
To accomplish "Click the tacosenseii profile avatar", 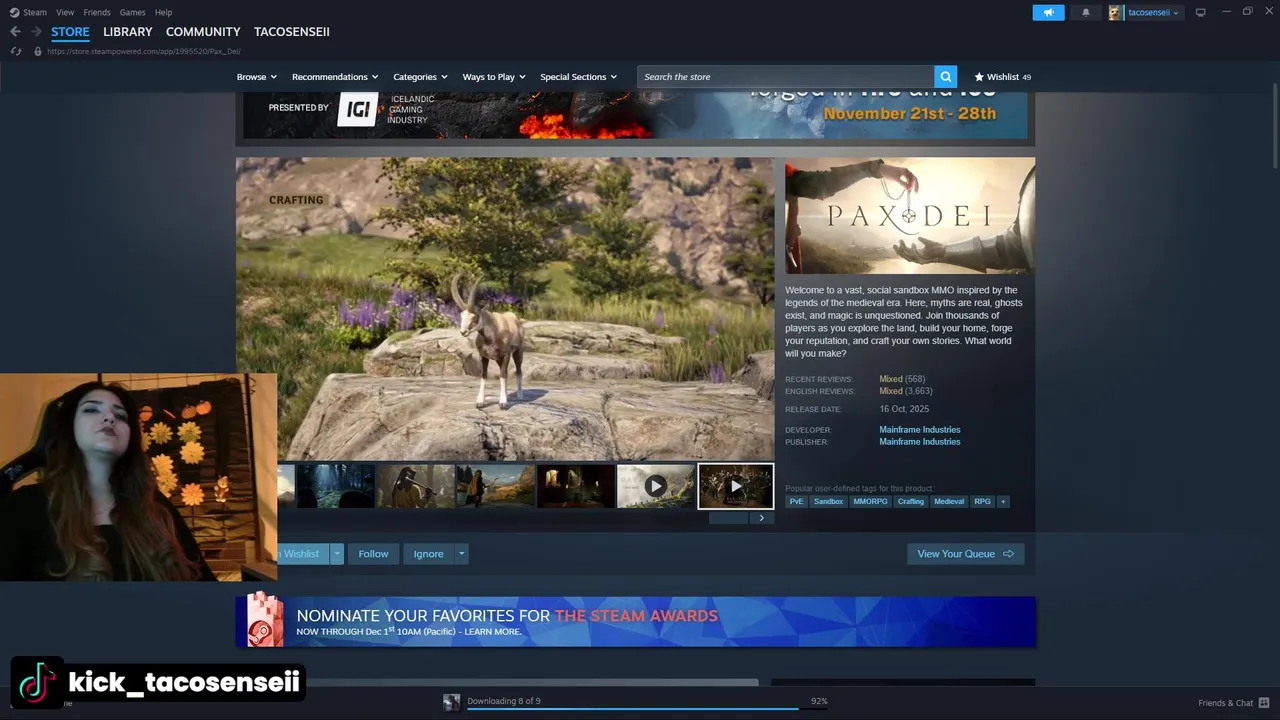I will click(1115, 13).
